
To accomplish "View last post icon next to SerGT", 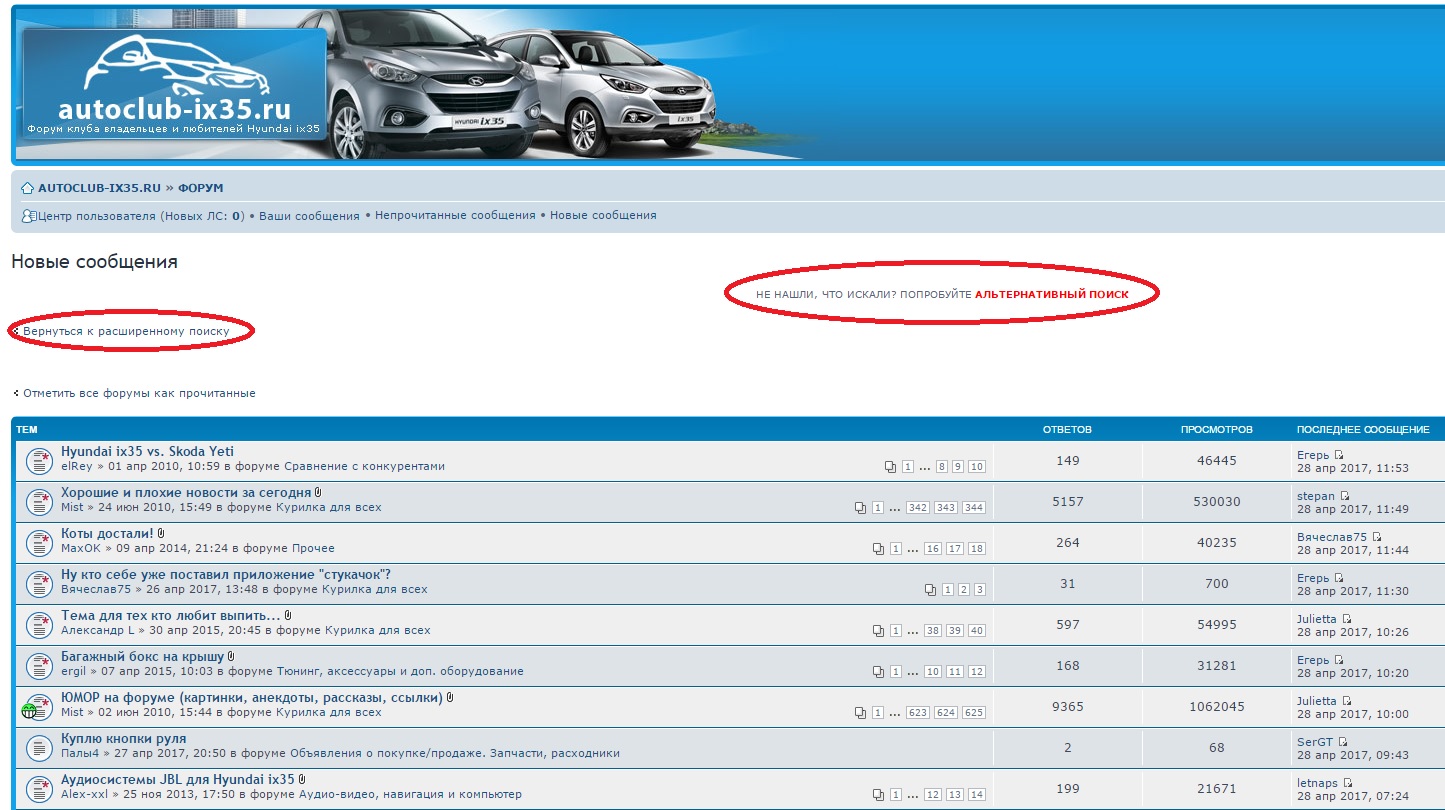I will (x=1343, y=742).
